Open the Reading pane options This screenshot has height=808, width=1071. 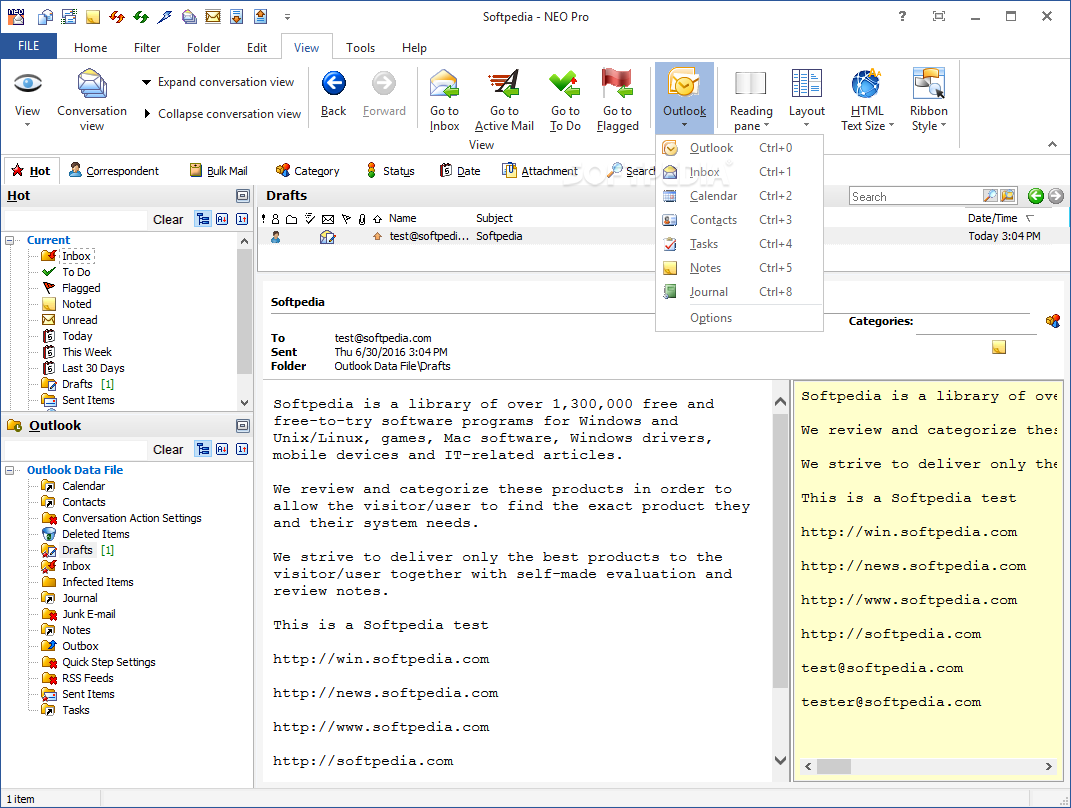point(751,100)
